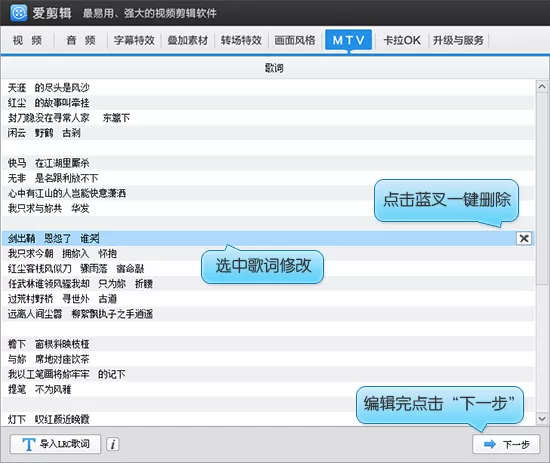This screenshot has height=463, width=550.
Task: Select lyric line 提笔 不为风雅
Action: coord(268,389)
